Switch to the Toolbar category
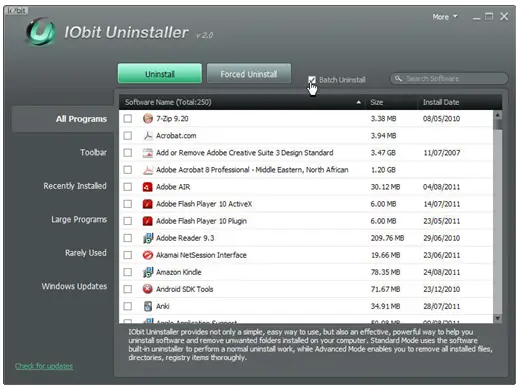The image size is (517, 387). (93, 152)
